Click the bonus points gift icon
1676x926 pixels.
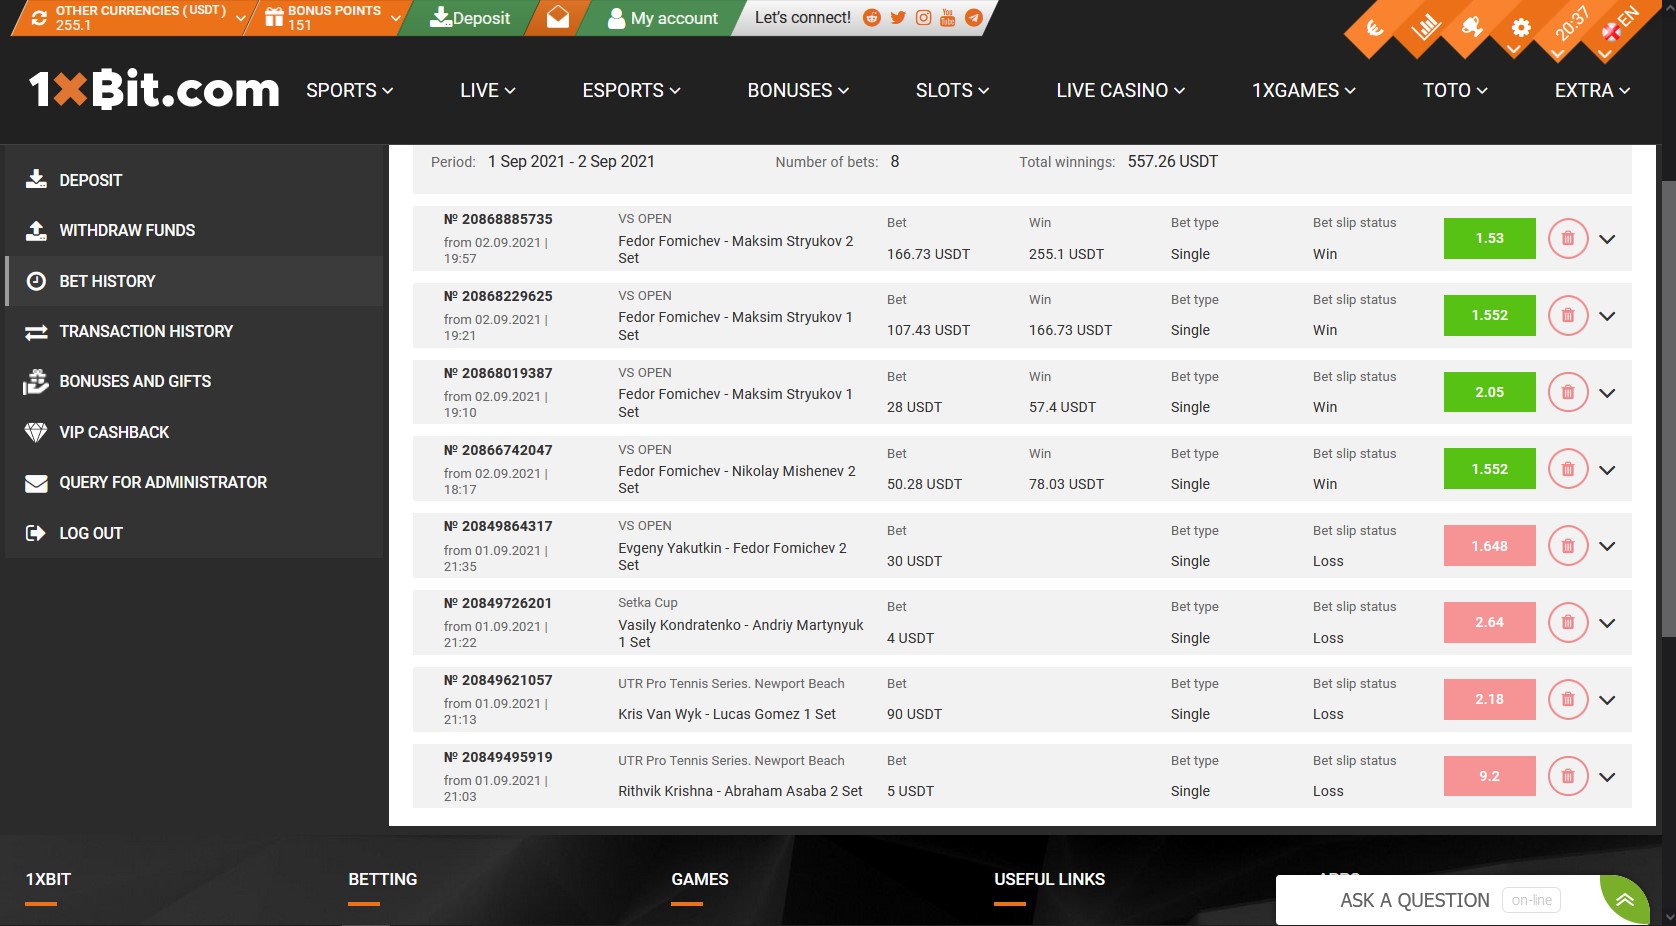(274, 17)
